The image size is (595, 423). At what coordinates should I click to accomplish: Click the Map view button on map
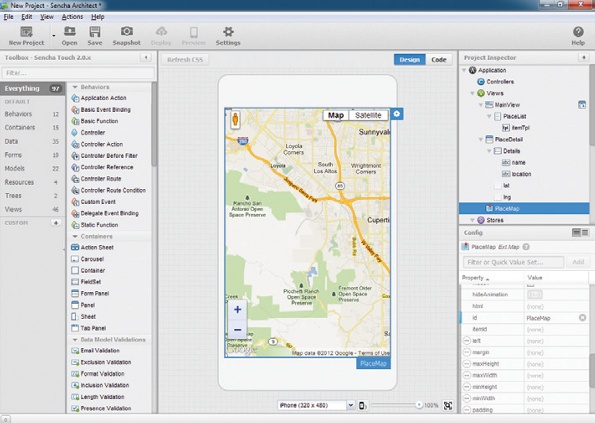tap(336, 115)
